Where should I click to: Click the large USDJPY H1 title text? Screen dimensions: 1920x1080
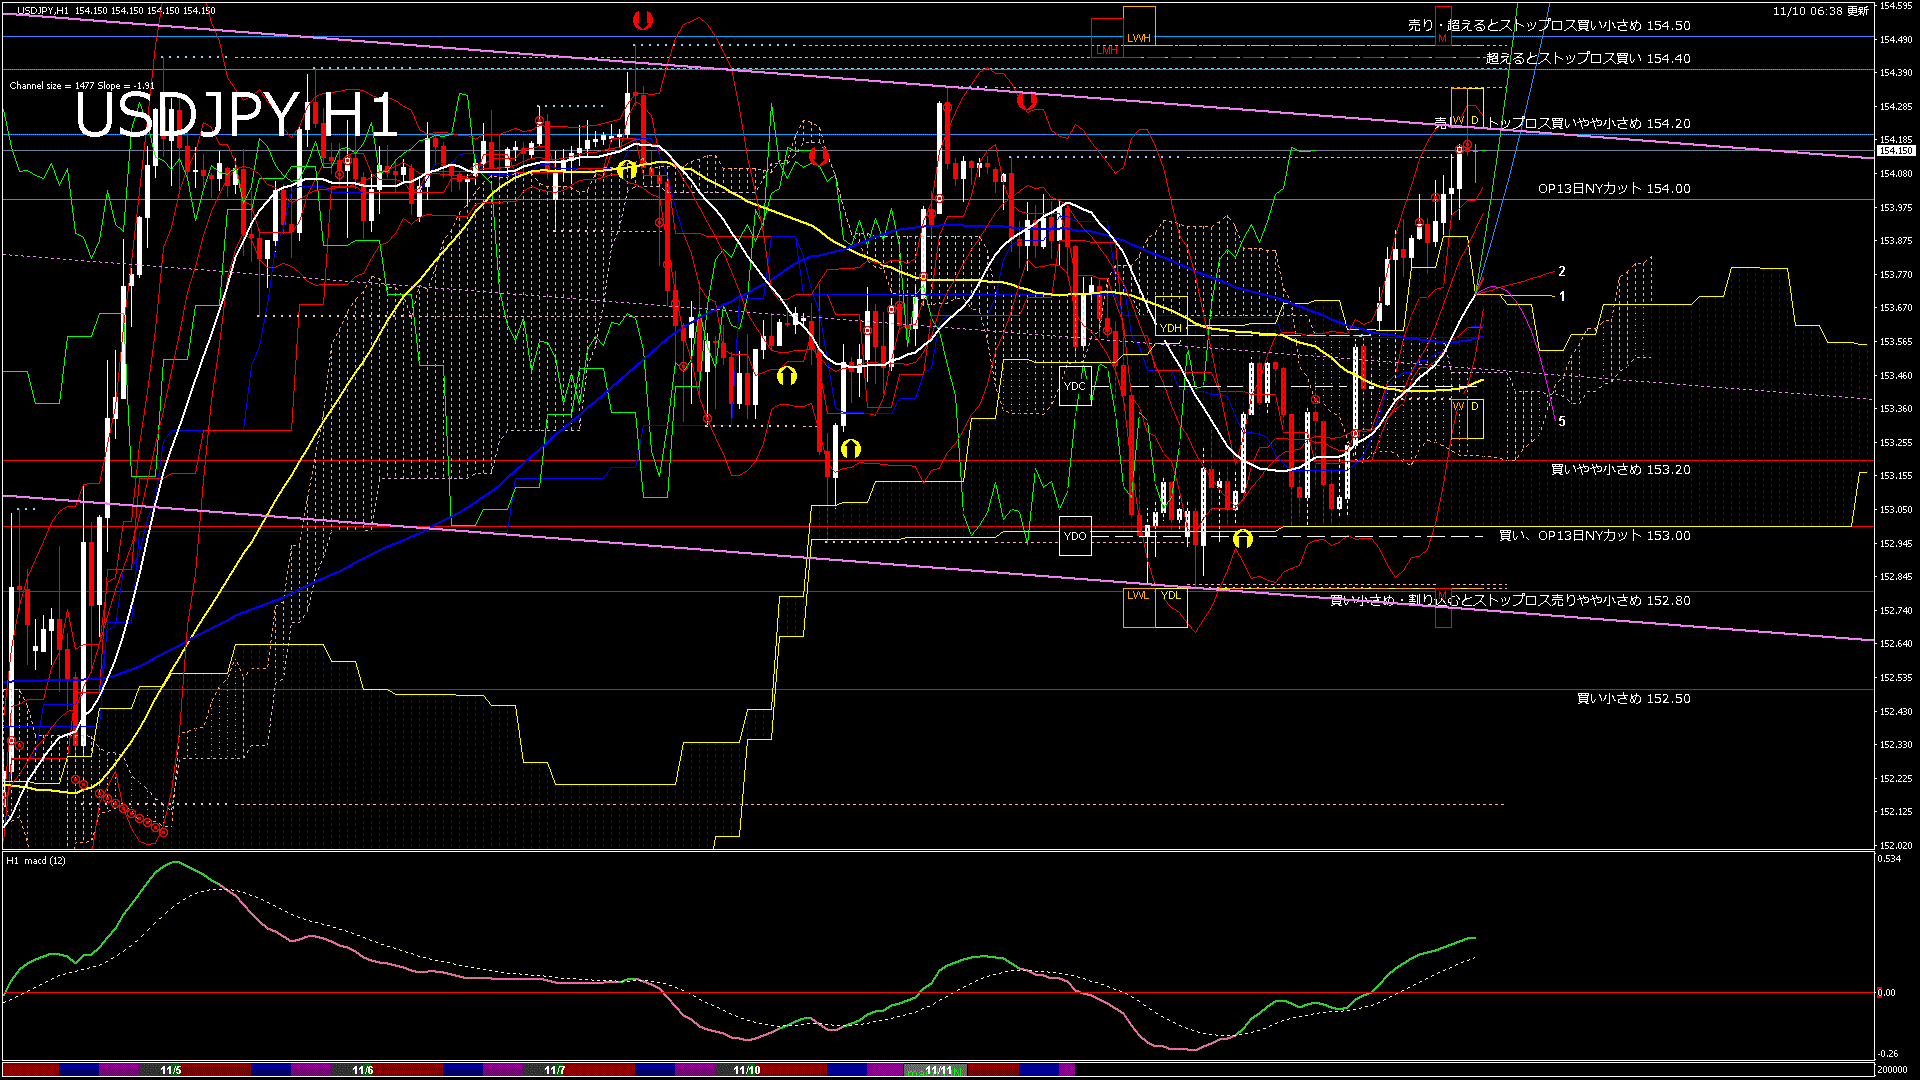pos(236,115)
